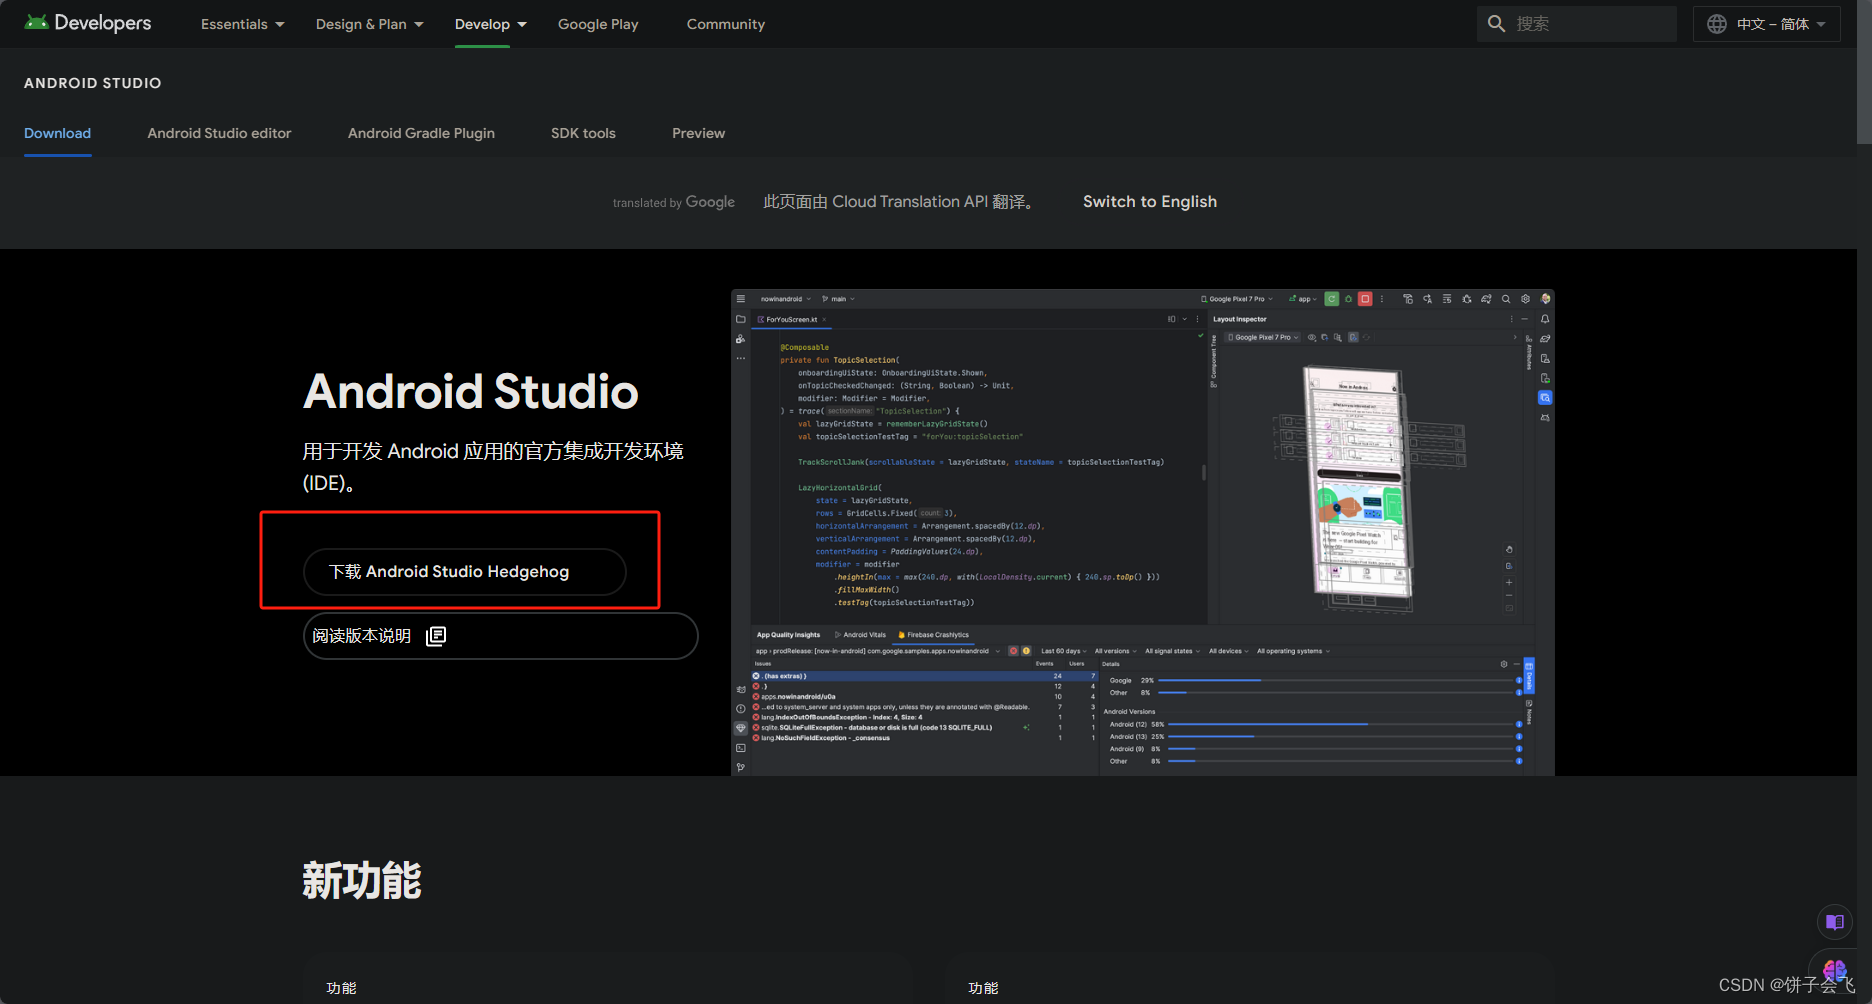
Task: Click the 新功能 section heading
Action: point(362,881)
